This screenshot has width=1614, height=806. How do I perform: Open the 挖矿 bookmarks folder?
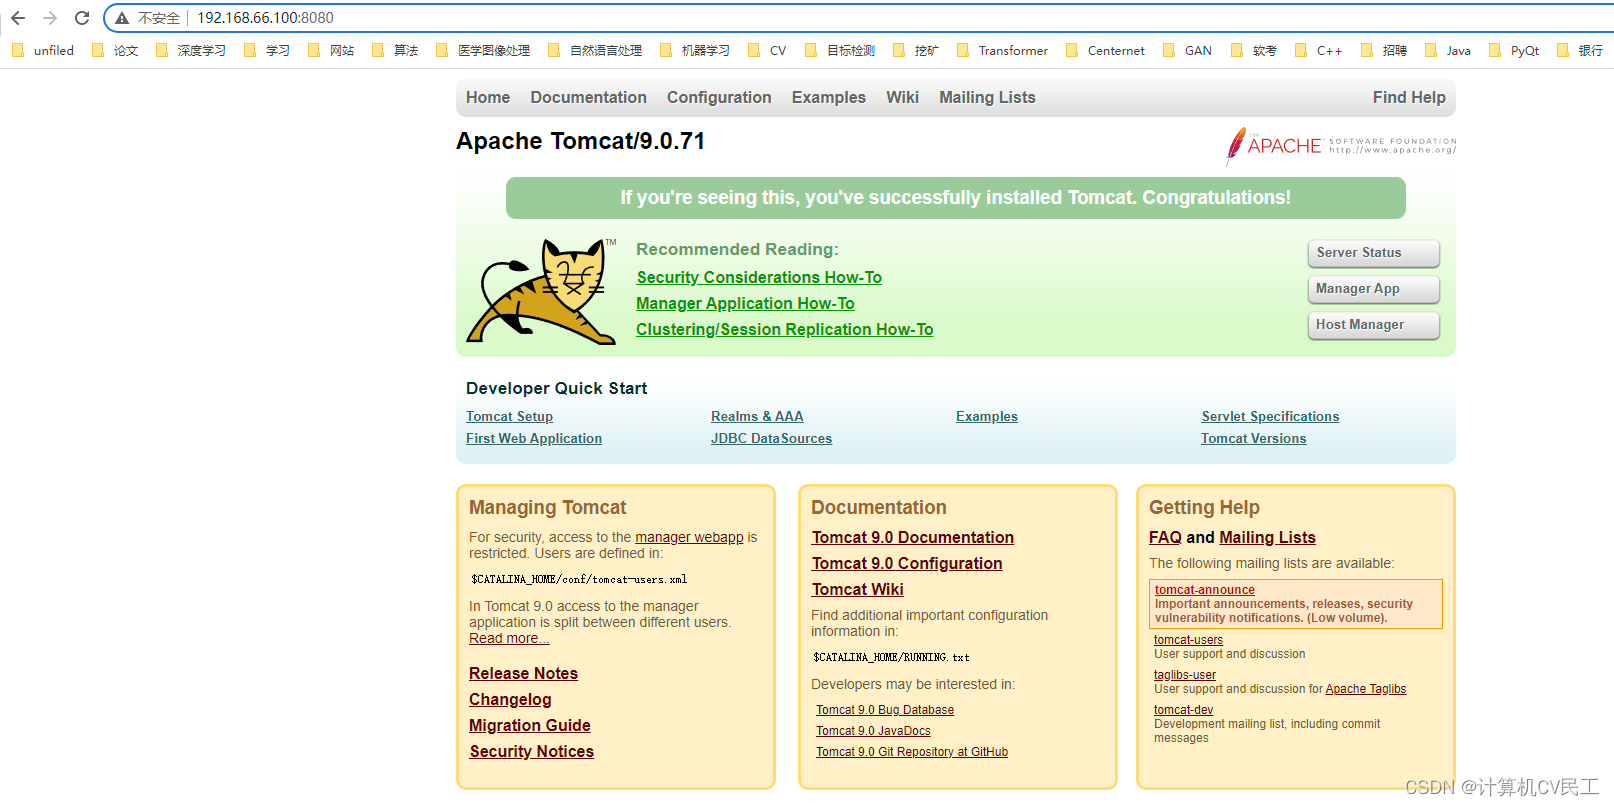pyautogui.click(x=915, y=50)
